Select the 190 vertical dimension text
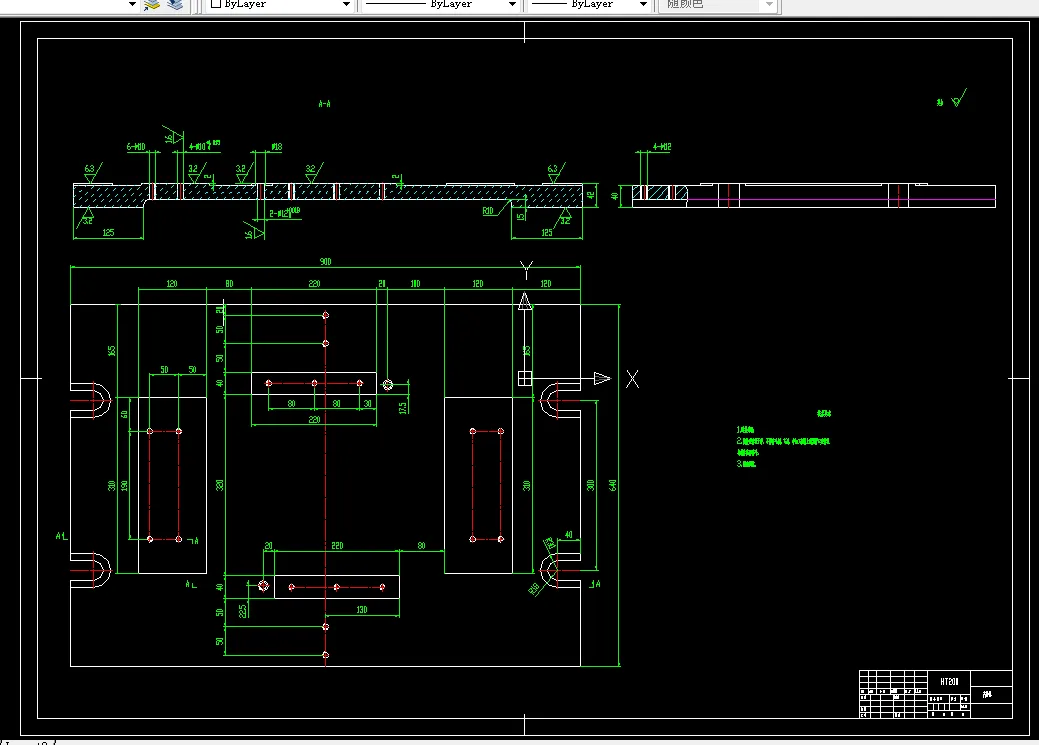Screen dimensions: 1039x745 [124, 485]
